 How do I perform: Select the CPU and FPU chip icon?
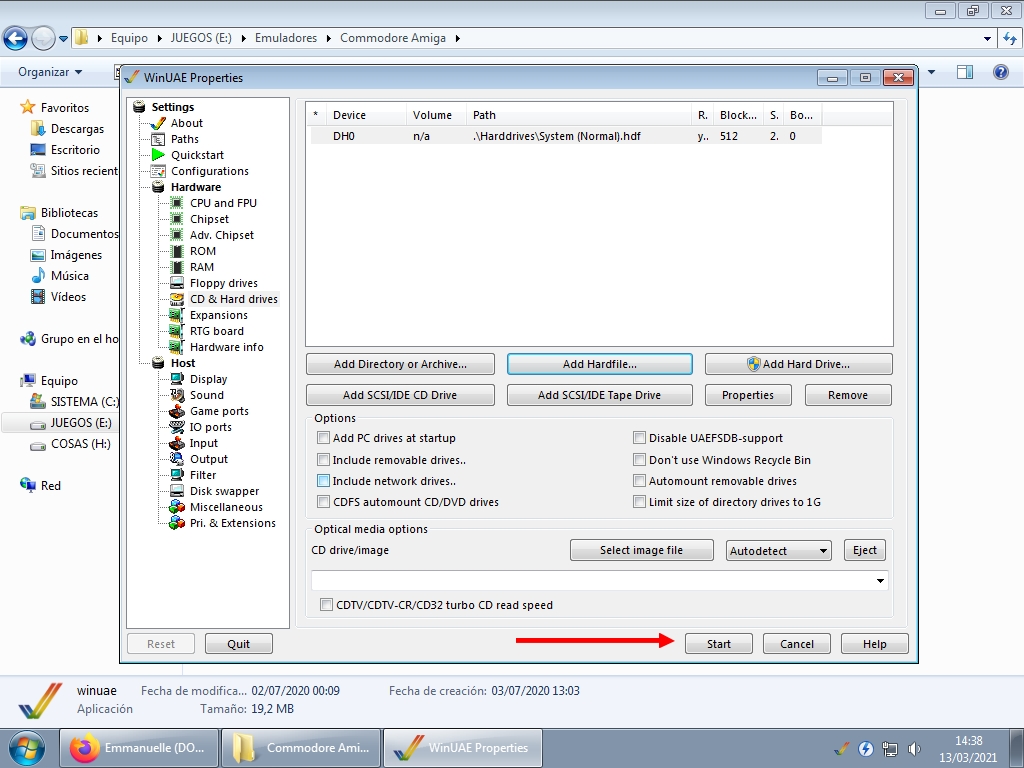pos(177,202)
